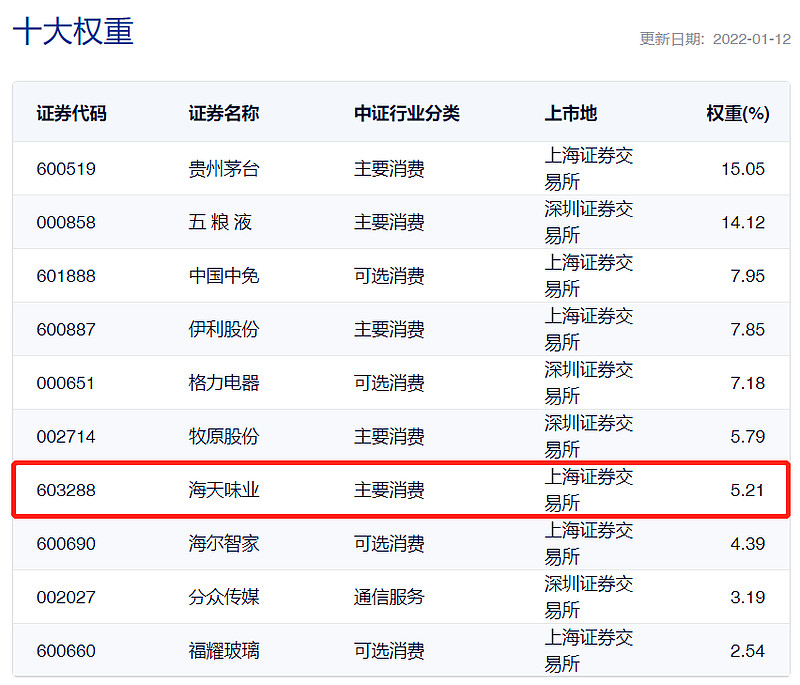Click weight value 3.19
This screenshot has height=685, width=800.
(x=747, y=597)
